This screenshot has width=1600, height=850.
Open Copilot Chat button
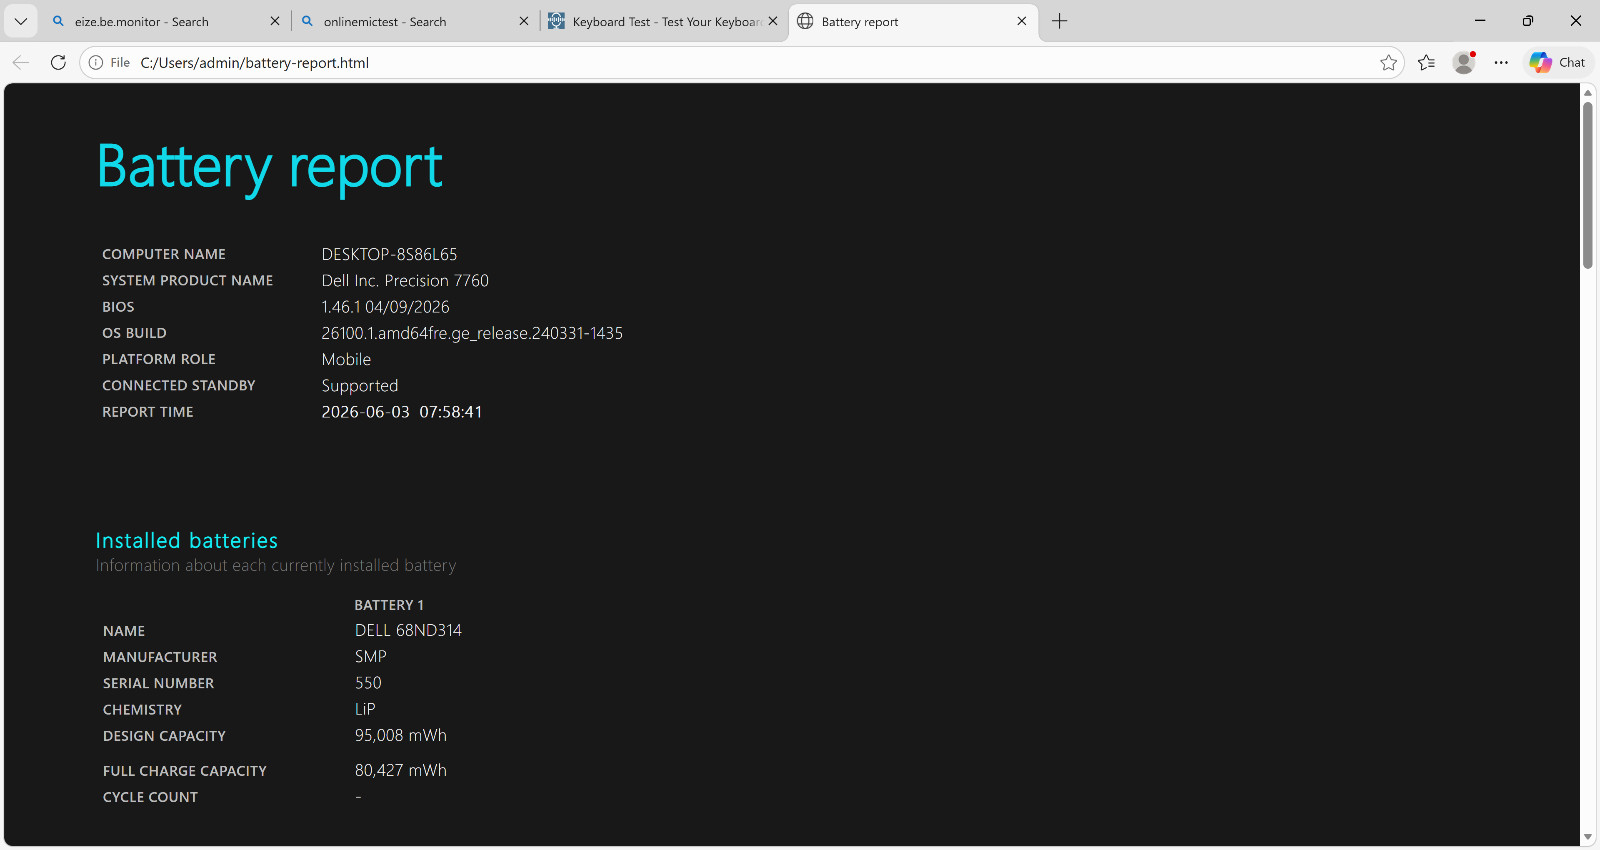pos(1558,62)
